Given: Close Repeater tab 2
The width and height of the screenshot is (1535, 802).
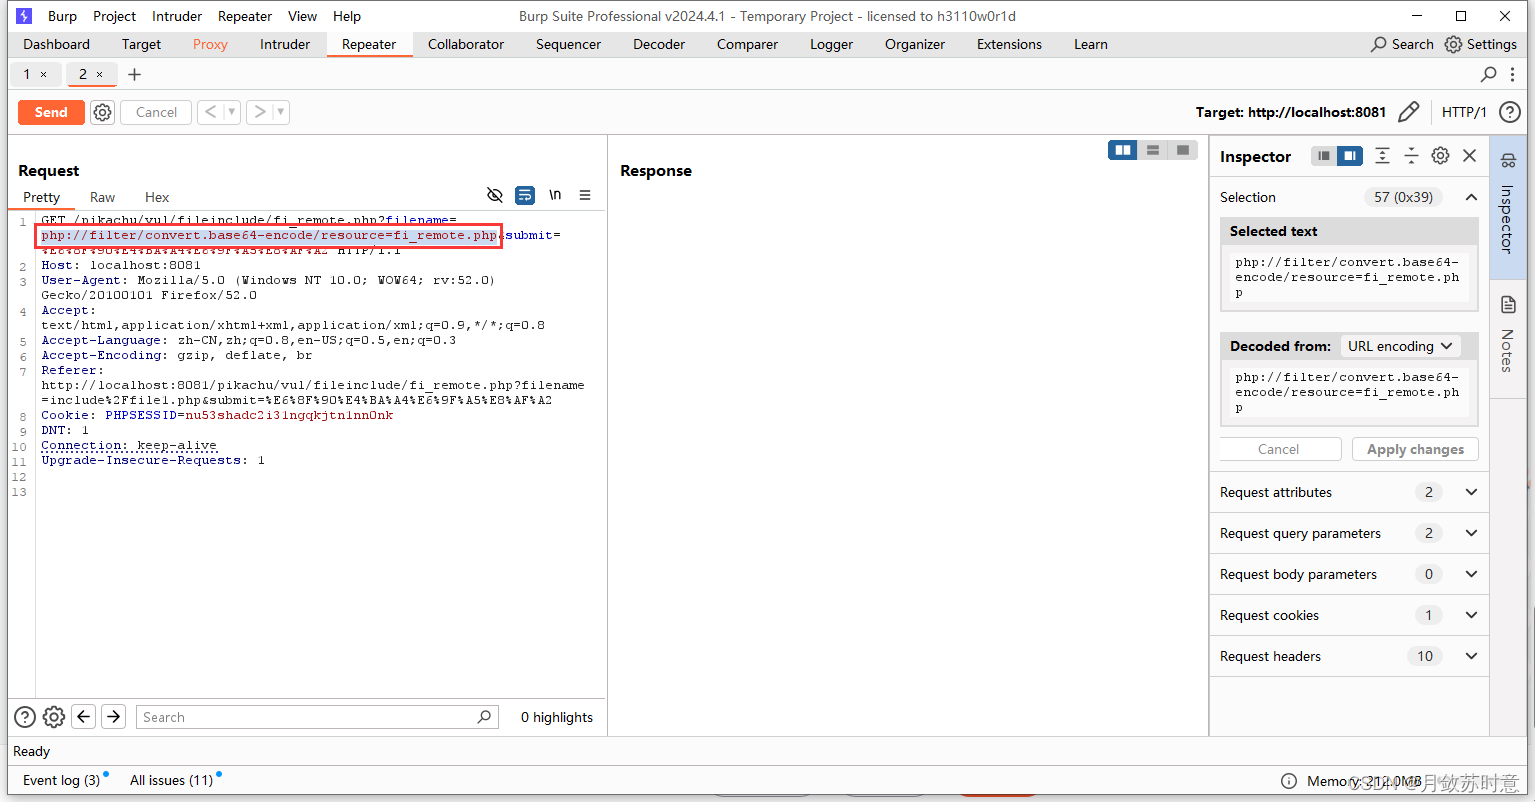Looking at the screenshot, I should tap(99, 75).
